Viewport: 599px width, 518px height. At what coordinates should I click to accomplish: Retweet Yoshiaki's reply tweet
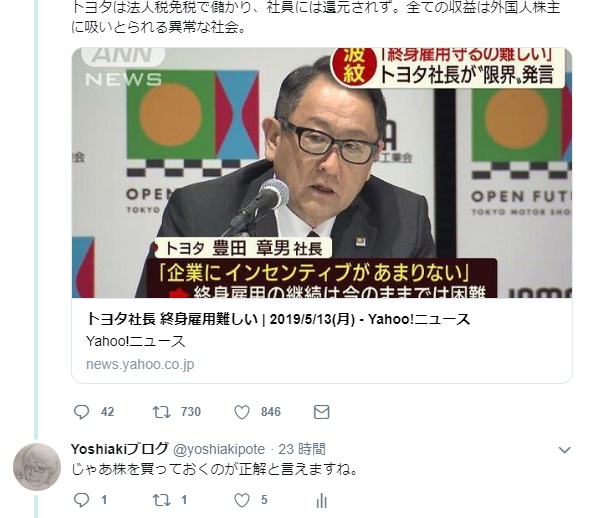tap(162, 500)
